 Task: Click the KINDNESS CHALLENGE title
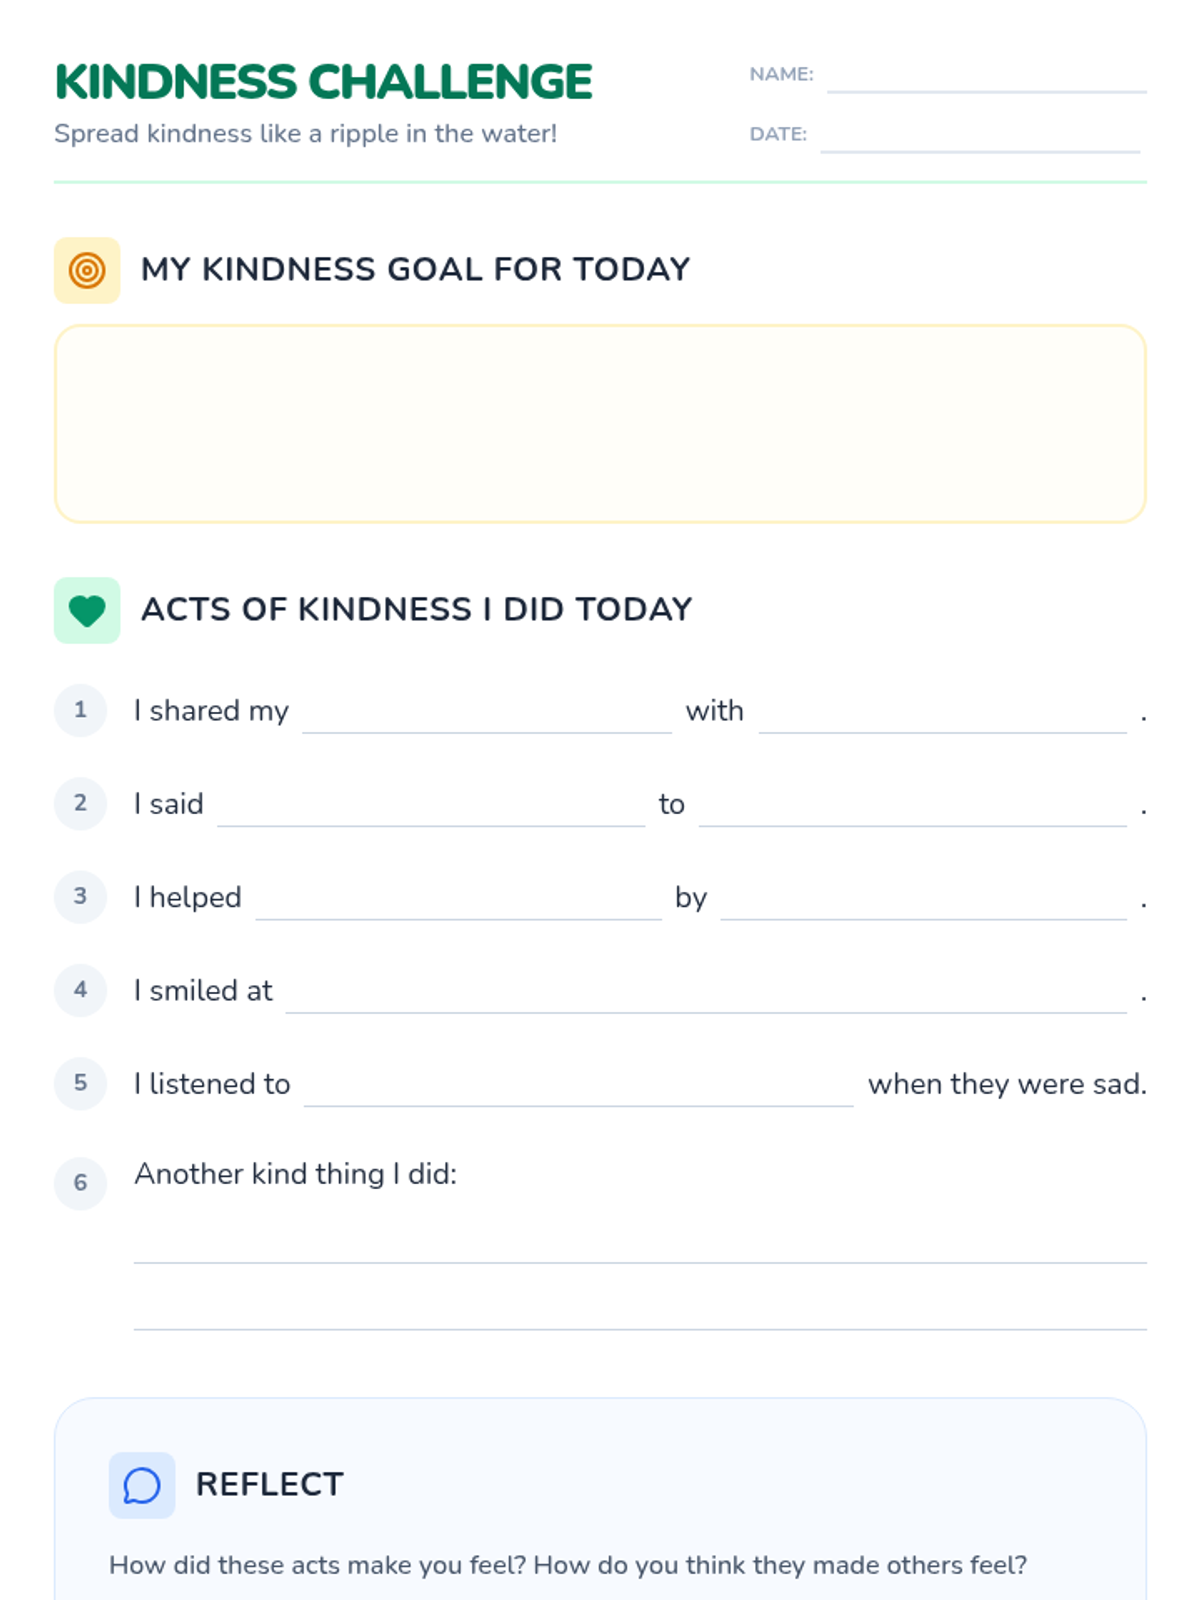(323, 82)
